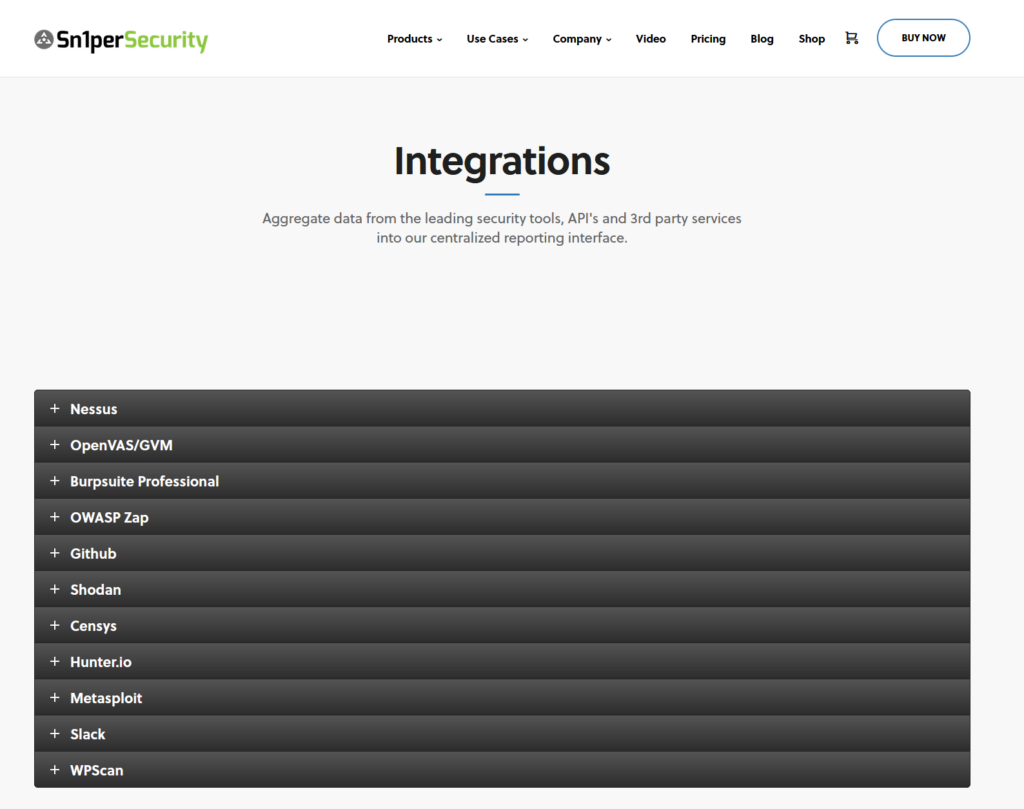Go to the Video page
Image resolution: width=1024 pixels, height=809 pixels.
(650, 39)
